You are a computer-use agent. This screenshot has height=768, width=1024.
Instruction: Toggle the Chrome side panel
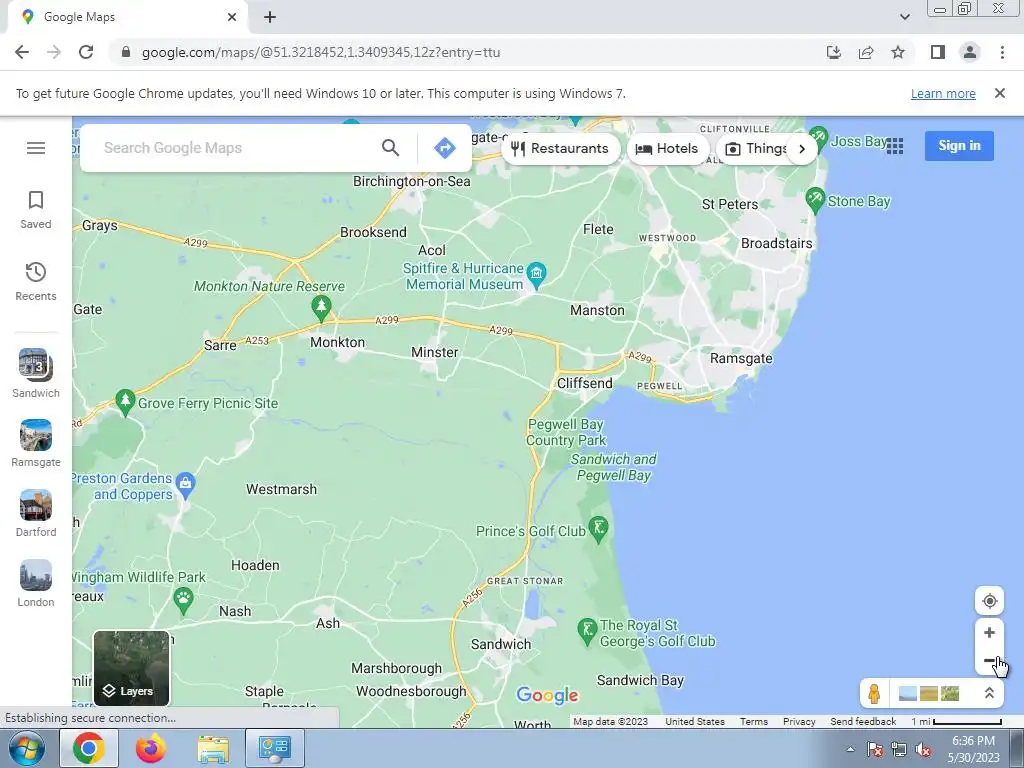coord(938,52)
